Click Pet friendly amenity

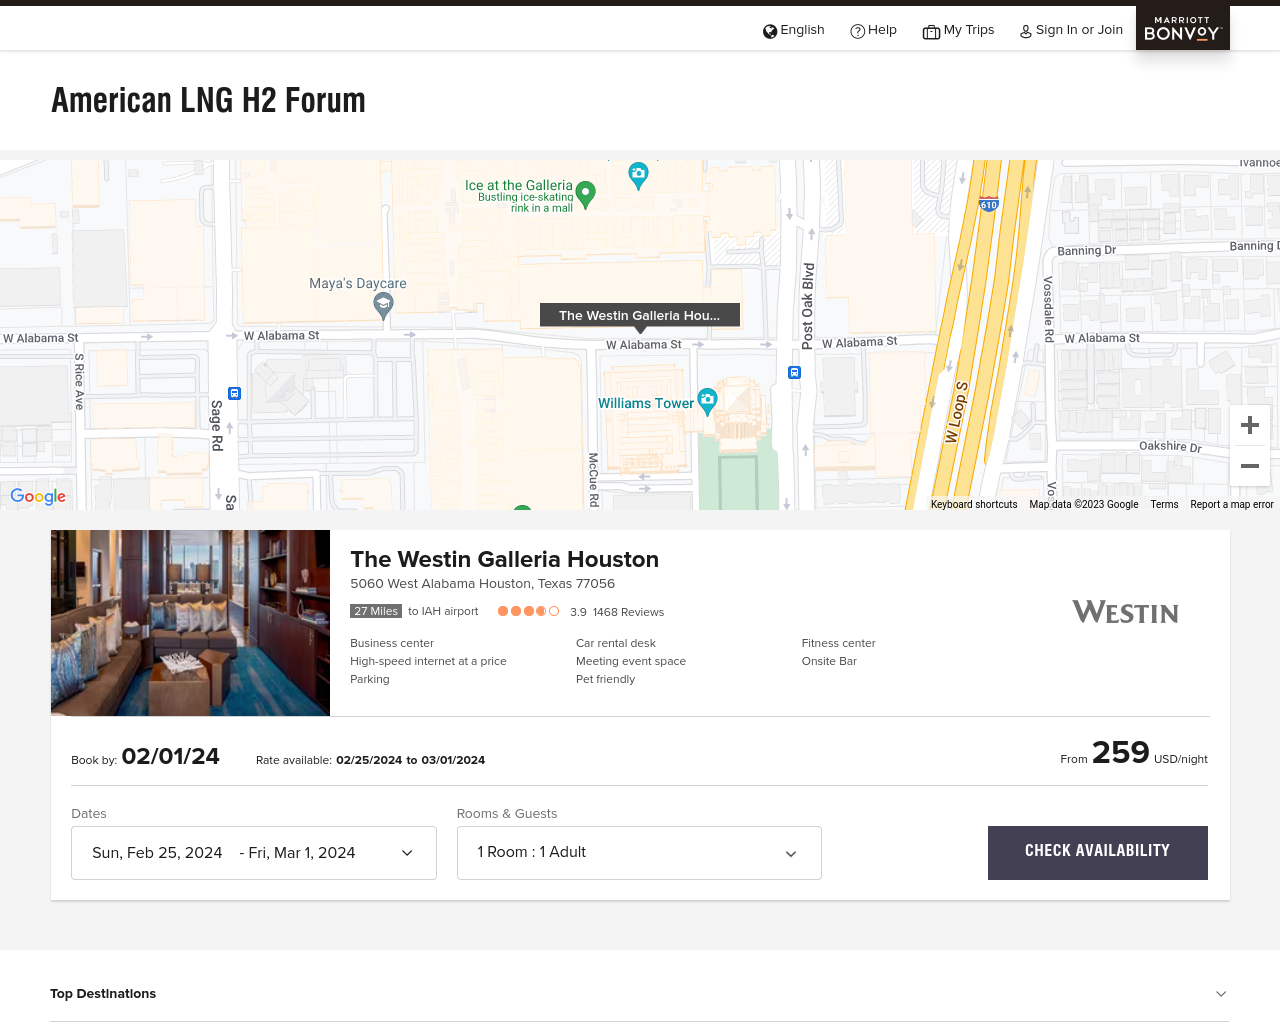click(x=605, y=679)
